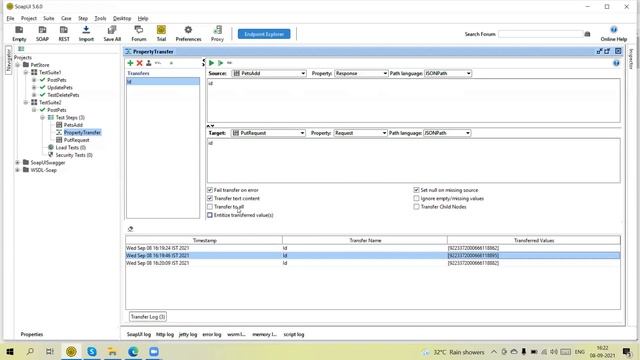Open Online Help icon
Image resolution: width=640 pixels, height=360 pixels.
(613, 33)
